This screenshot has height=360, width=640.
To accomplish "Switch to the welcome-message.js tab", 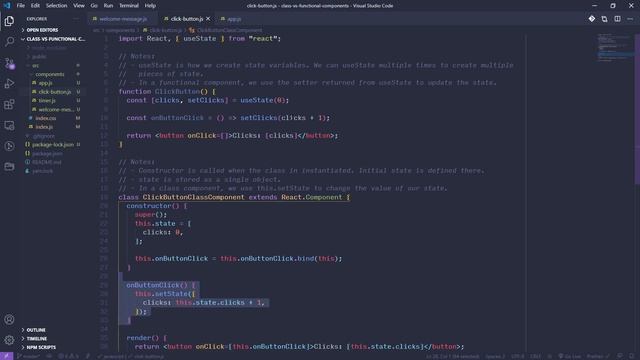I will (x=122, y=19).
